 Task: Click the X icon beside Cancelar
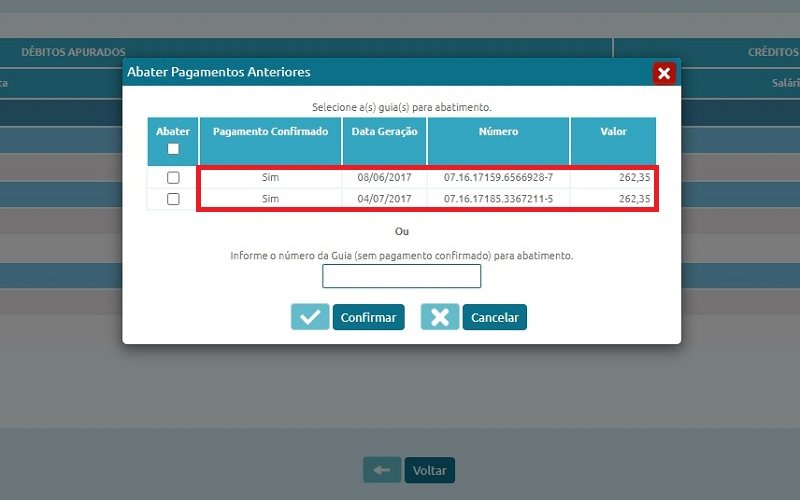(440, 317)
